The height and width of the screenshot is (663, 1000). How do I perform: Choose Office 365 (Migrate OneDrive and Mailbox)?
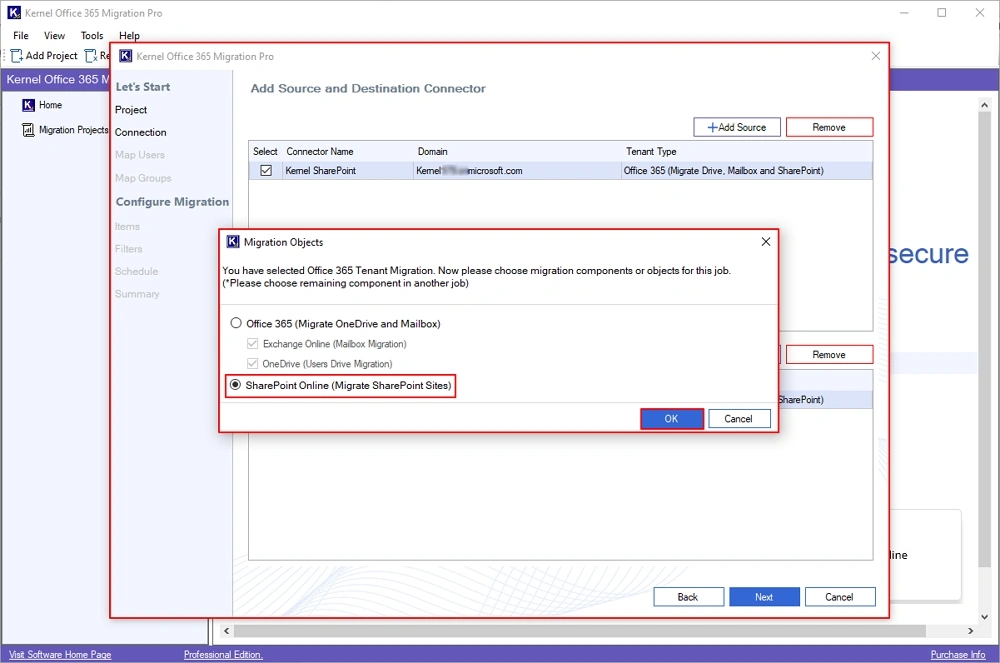(235, 323)
